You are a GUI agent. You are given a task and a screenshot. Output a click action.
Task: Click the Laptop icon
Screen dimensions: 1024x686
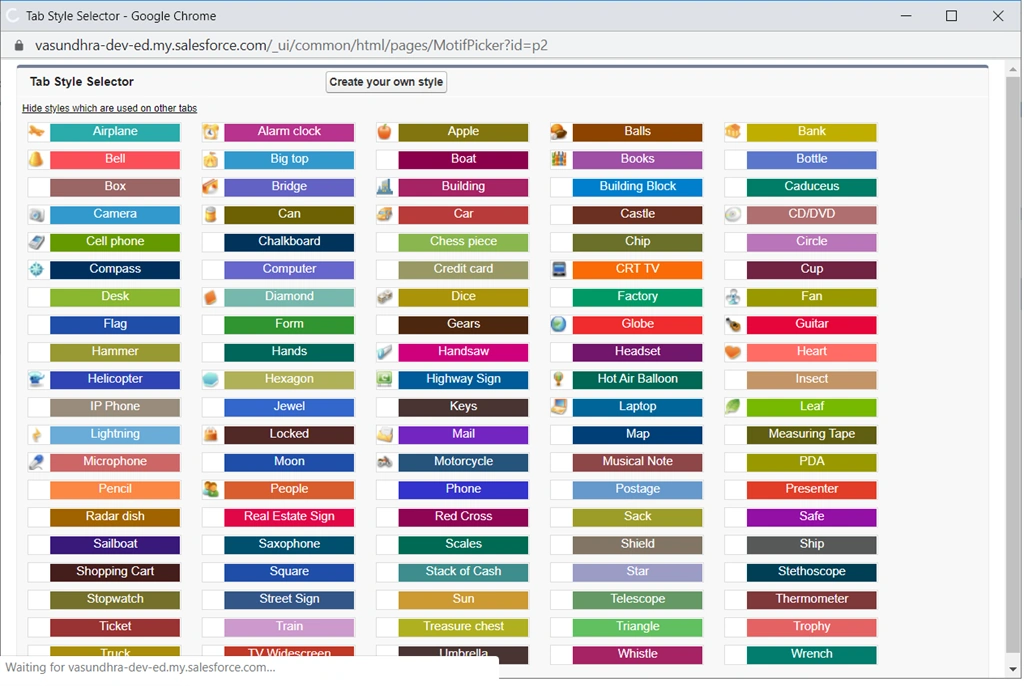[559, 407]
